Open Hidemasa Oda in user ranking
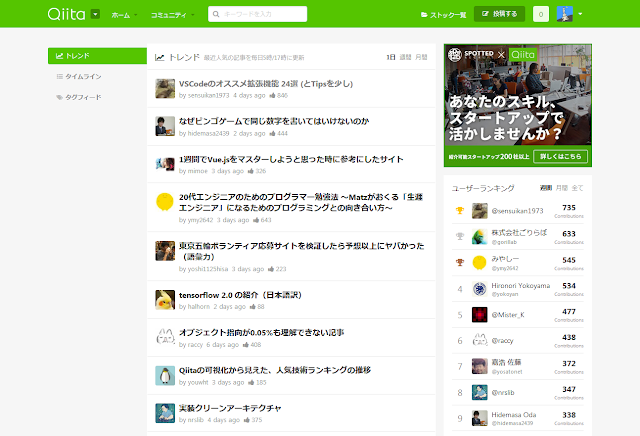This screenshot has width=640, height=436. click(513, 414)
